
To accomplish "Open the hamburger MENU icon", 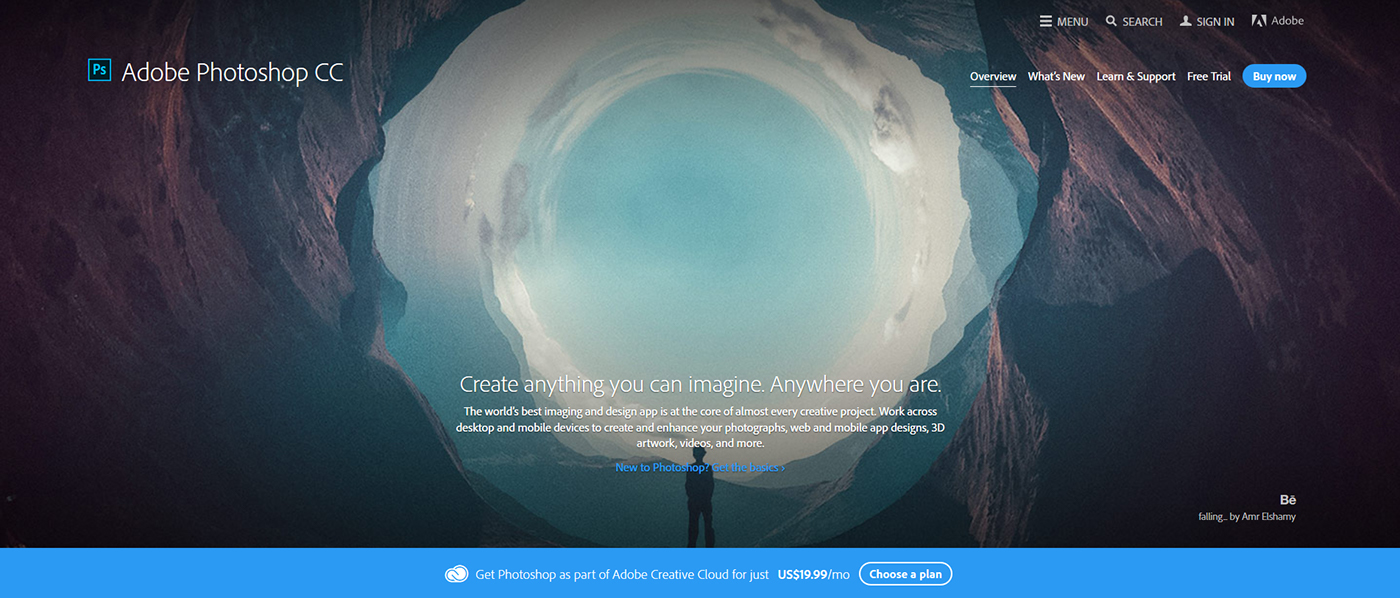I will (x=1045, y=21).
